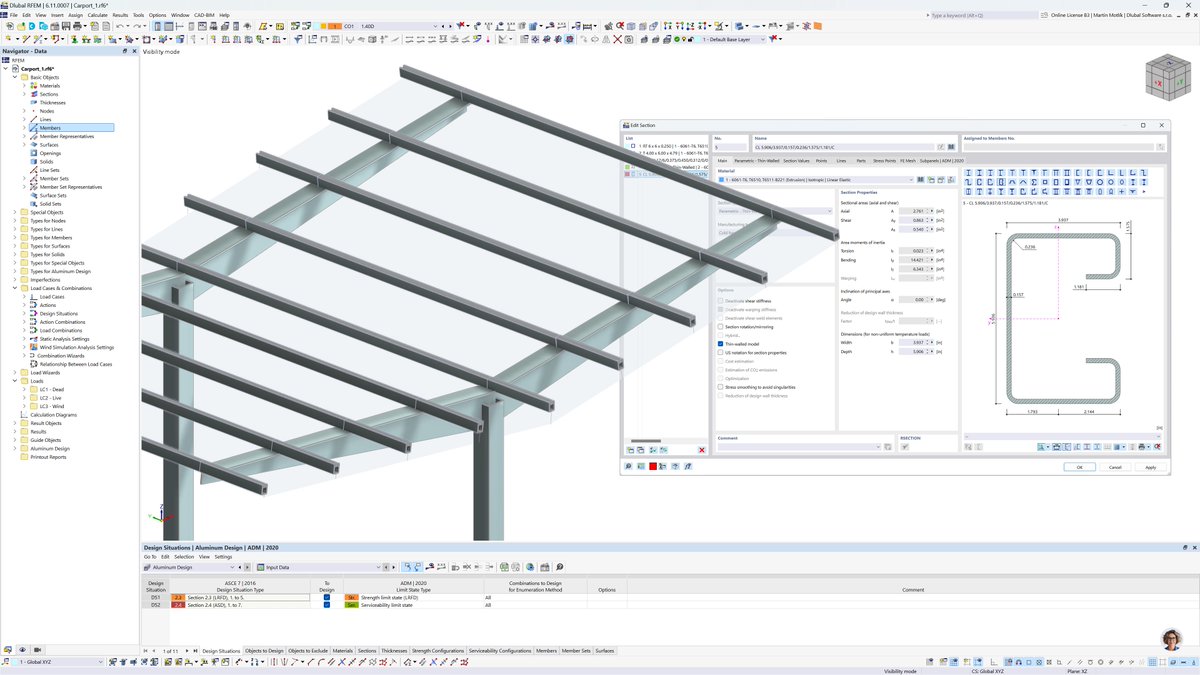This screenshot has height=675, width=1200.
Task: Enable Stress smoothing to avoid singularities
Action: (x=720, y=387)
